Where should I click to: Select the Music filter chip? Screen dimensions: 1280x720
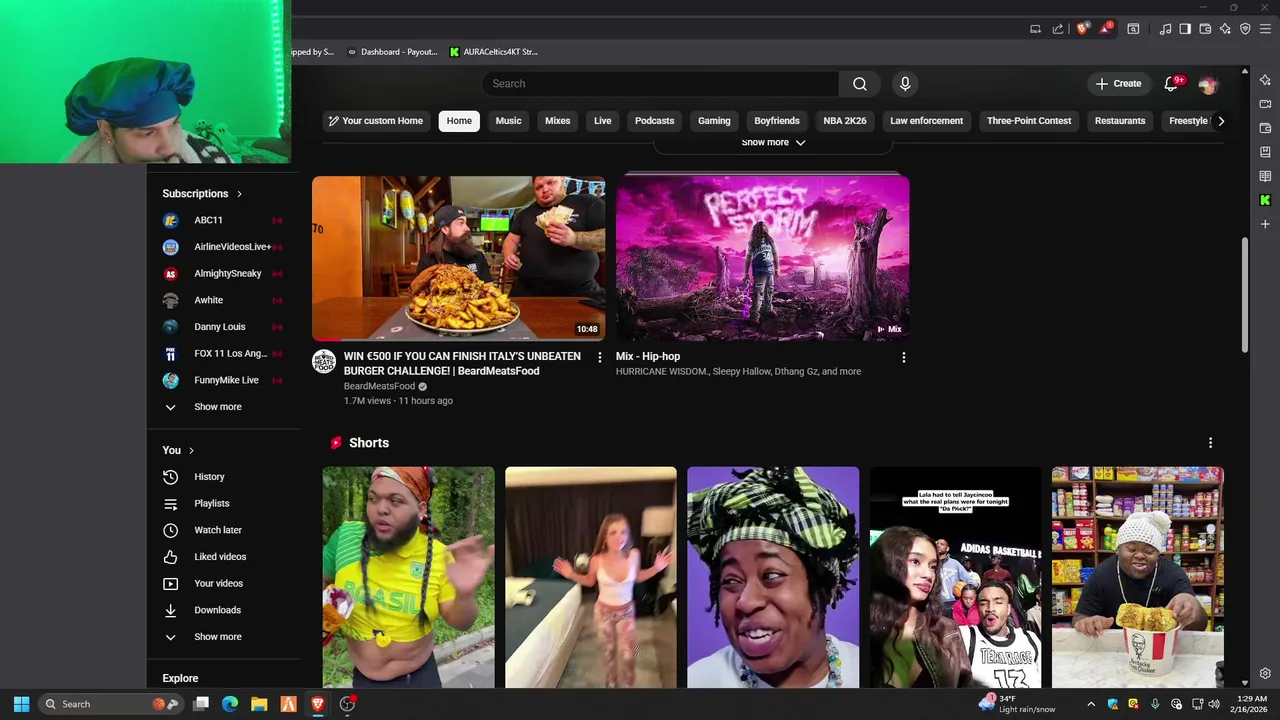[x=508, y=121]
